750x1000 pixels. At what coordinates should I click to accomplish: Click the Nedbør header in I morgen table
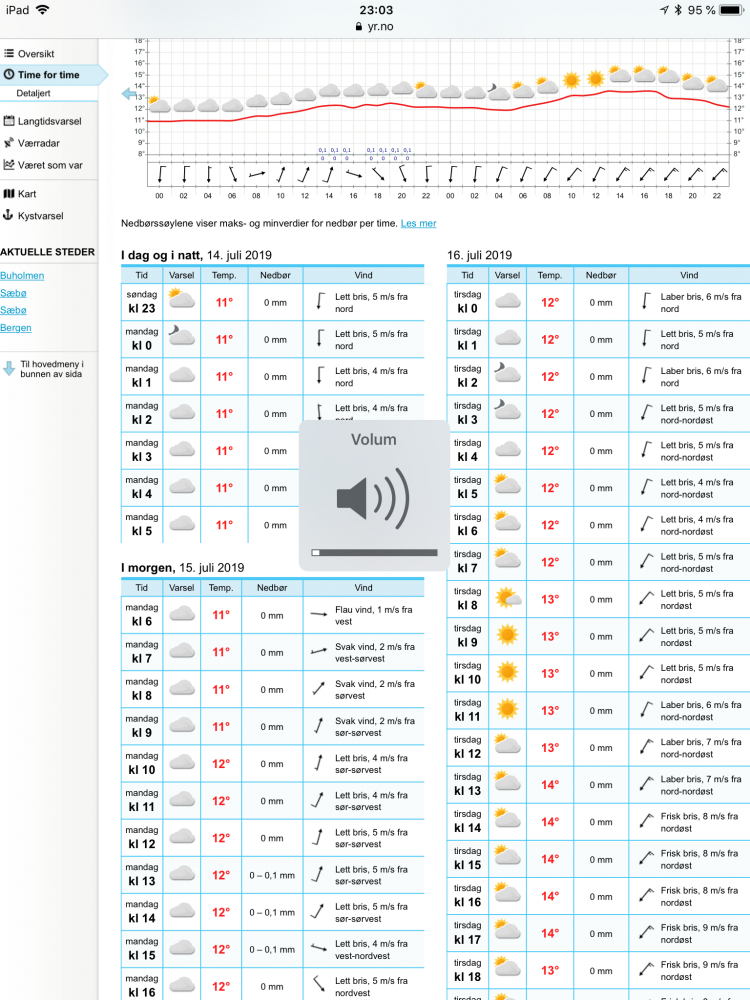coord(272,588)
